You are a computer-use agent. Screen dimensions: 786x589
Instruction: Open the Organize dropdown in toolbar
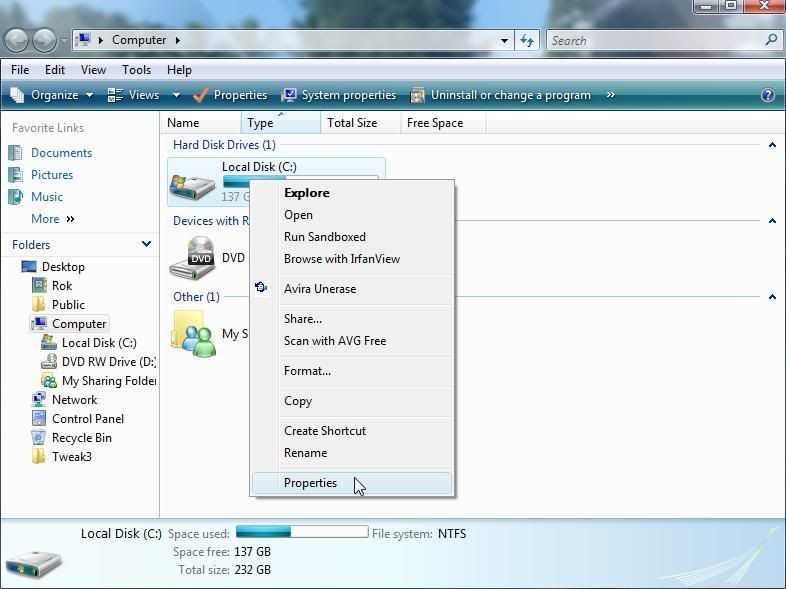click(52, 95)
